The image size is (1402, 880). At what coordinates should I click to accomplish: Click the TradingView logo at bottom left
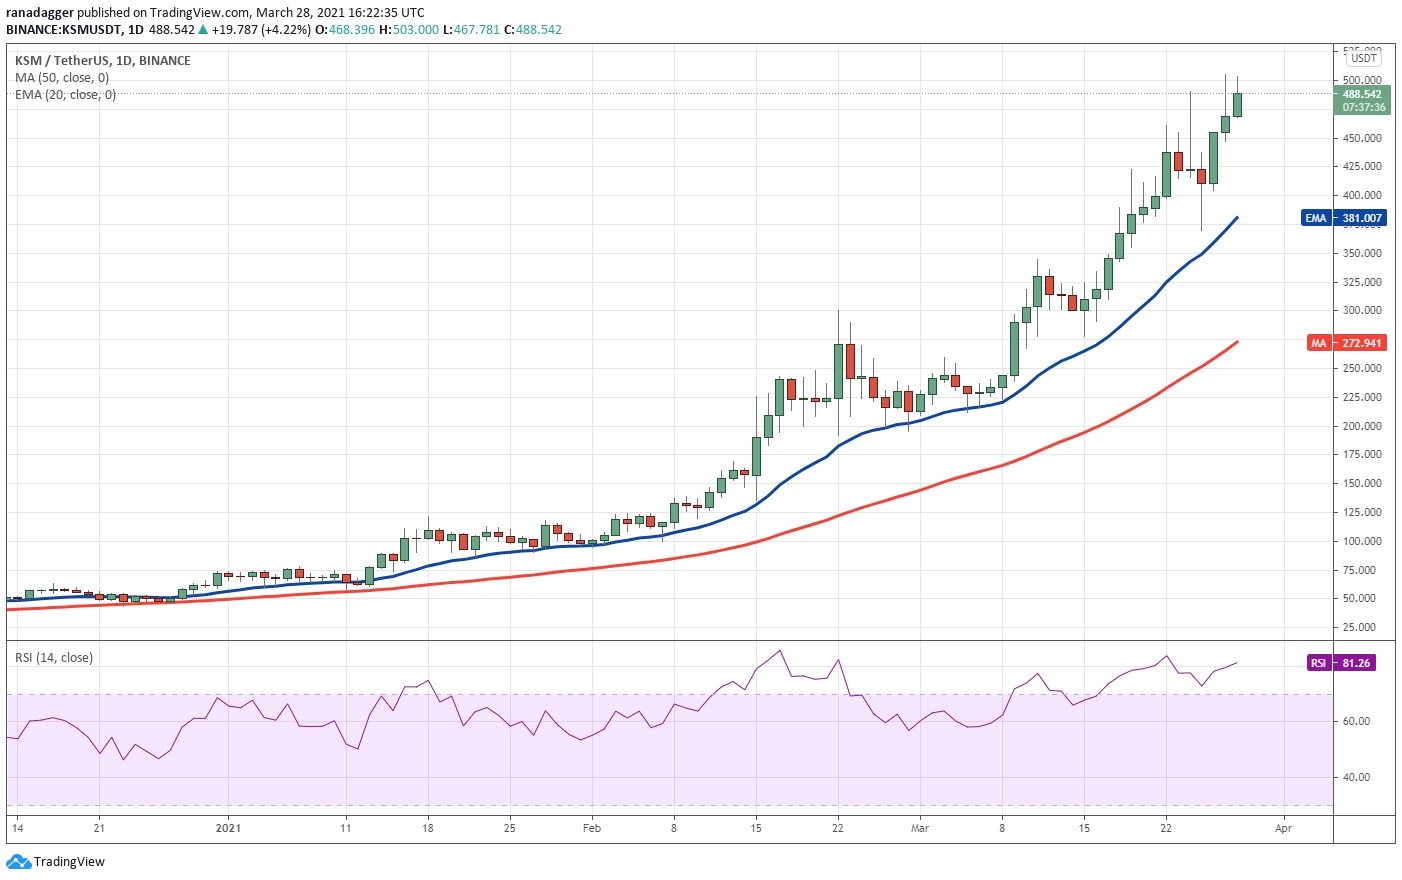(x=56, y=862)
